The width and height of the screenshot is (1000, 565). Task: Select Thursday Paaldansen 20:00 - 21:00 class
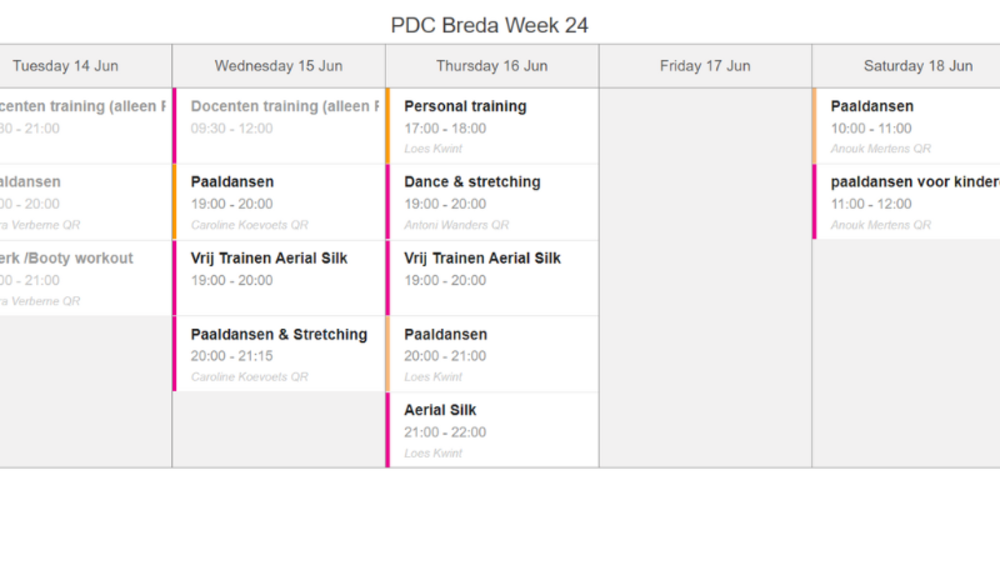[492, 354]
